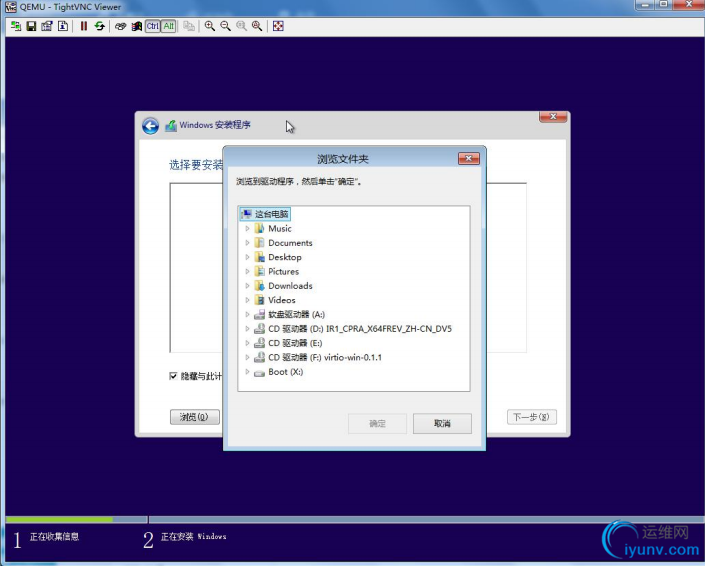Click CD drive (D:) disc icon
The height and width of the screenshot is (566, 705).
[259, 329]
